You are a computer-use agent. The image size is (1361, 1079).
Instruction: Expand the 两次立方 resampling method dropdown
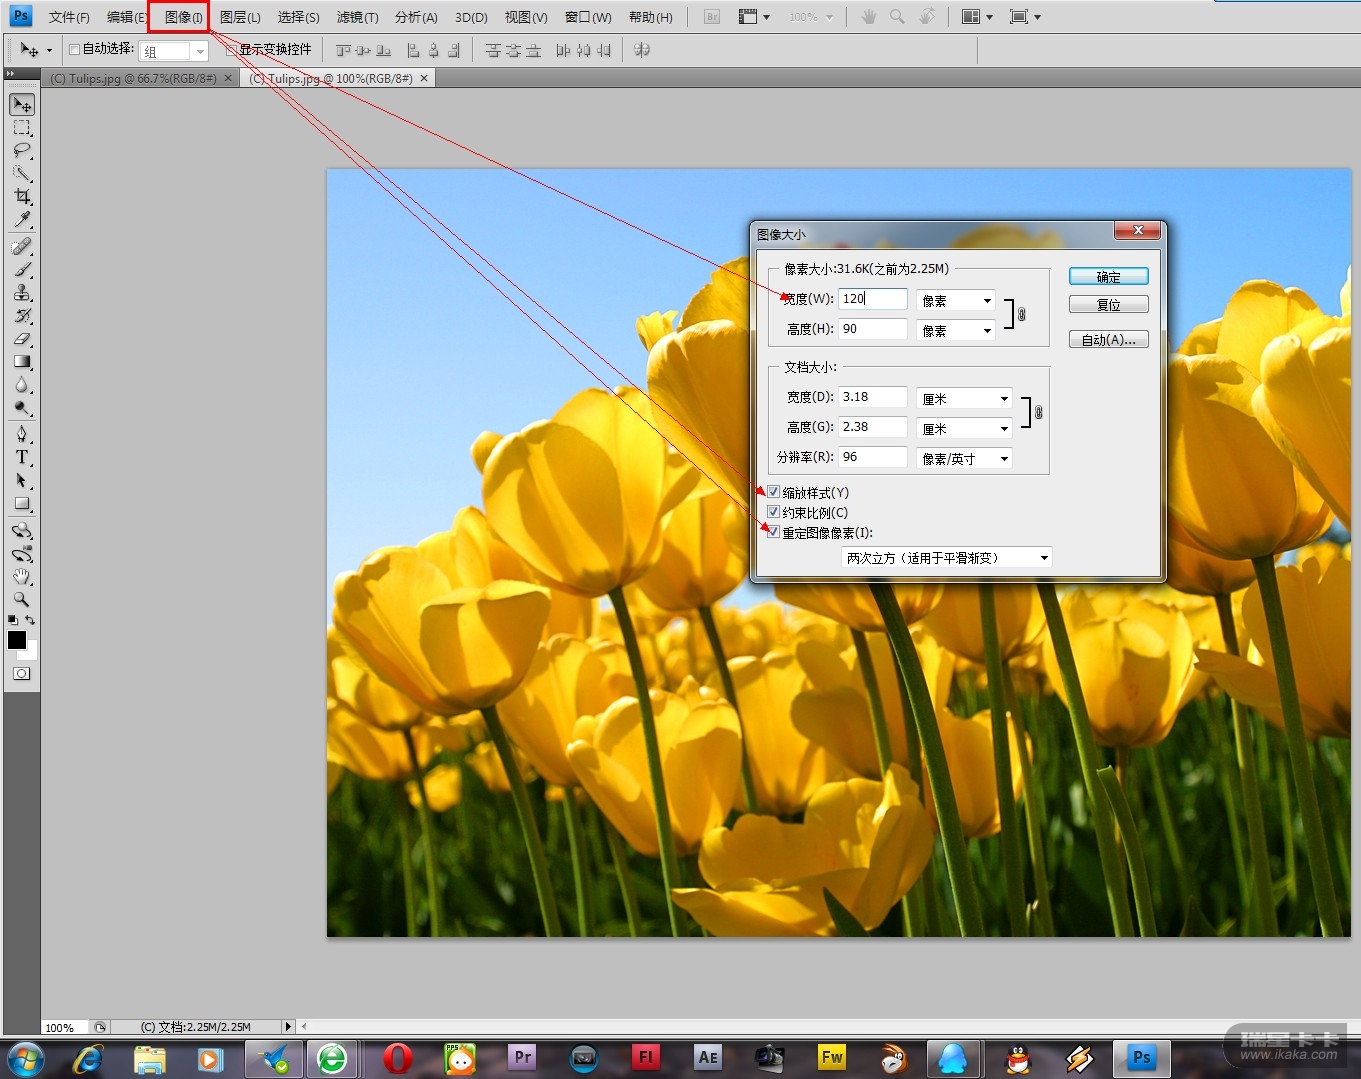click(946, 558)
